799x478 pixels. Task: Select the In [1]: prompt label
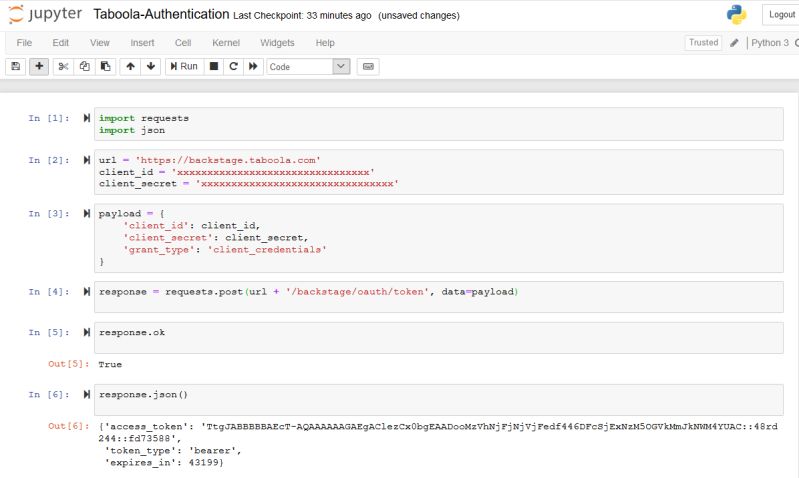pos(49,118)
